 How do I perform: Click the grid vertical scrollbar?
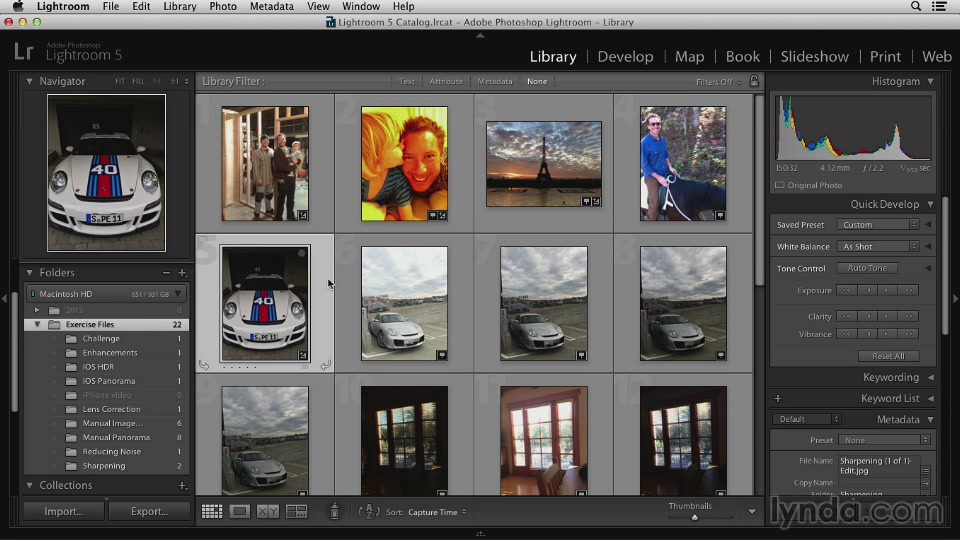click(759, 190)
